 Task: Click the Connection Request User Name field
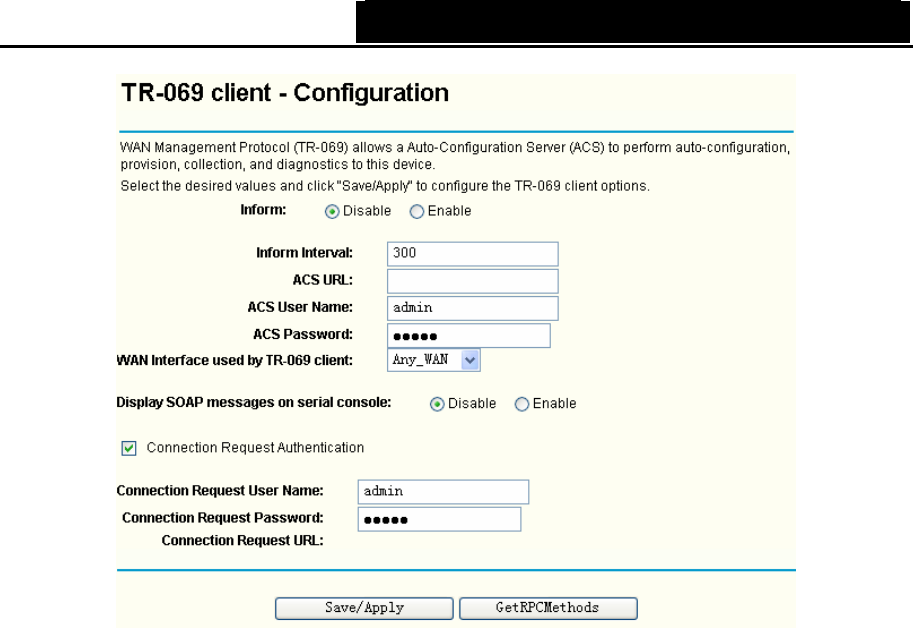click(443, 492)
